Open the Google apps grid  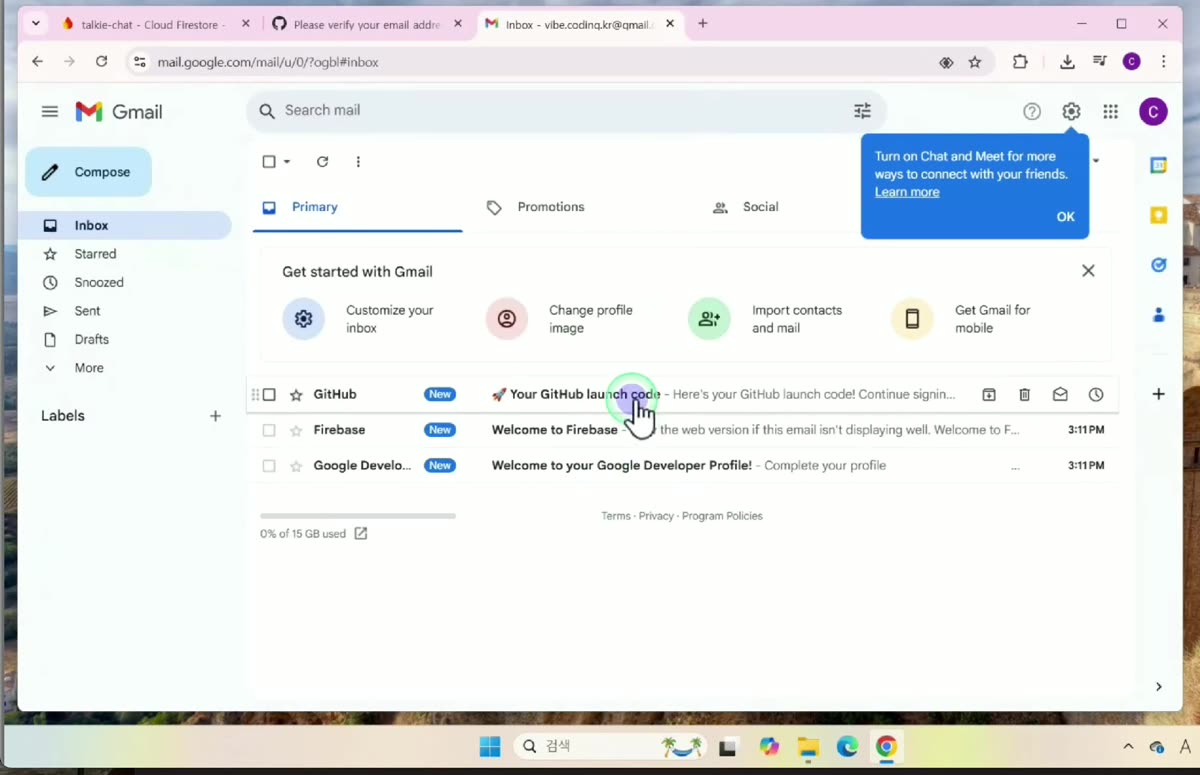tap(1110, 112)
